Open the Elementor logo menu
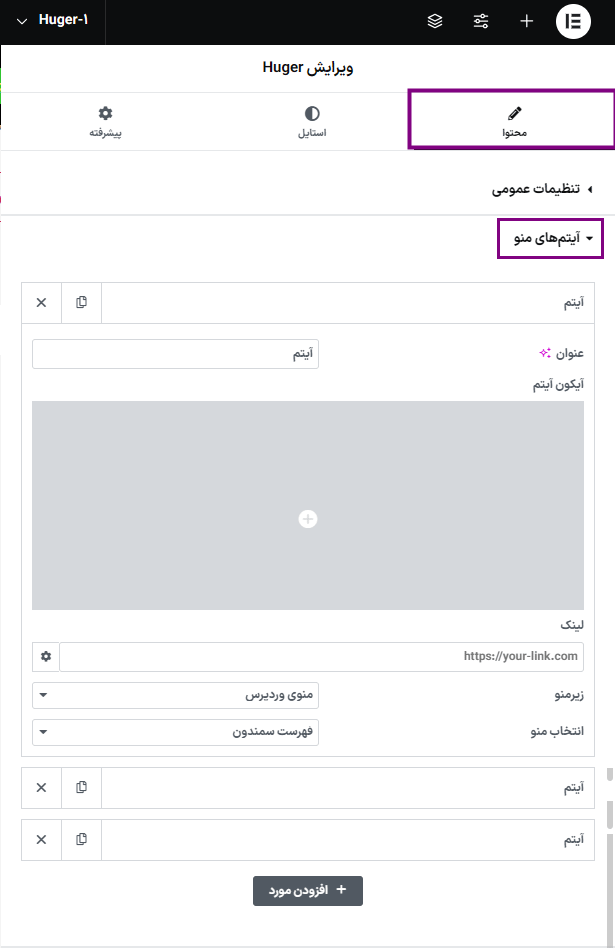 tap(573, 21)
